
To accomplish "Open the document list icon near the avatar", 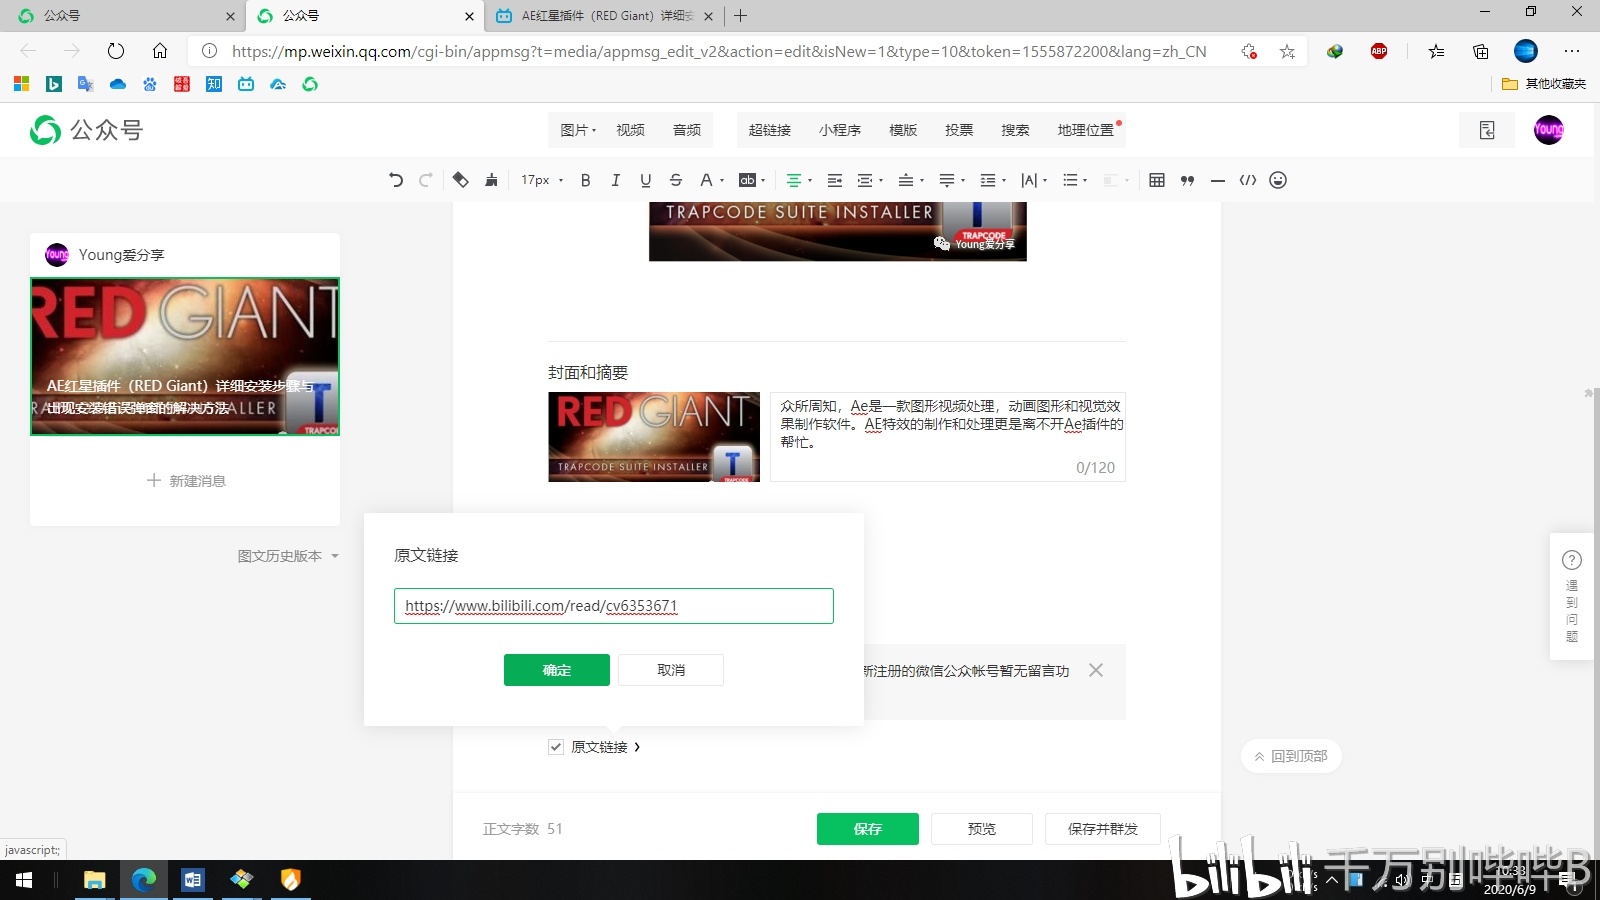I will point(1487,130).
